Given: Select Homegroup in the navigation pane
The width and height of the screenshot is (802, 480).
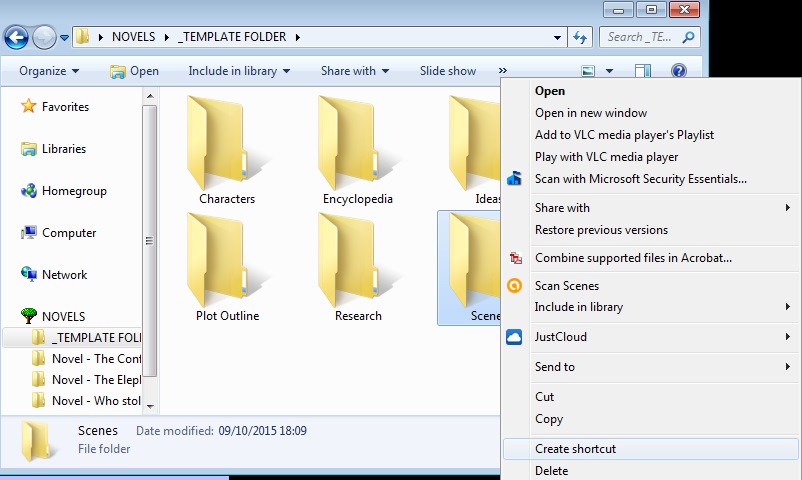Looking at the screenshot, I should (x=63, y=191).
